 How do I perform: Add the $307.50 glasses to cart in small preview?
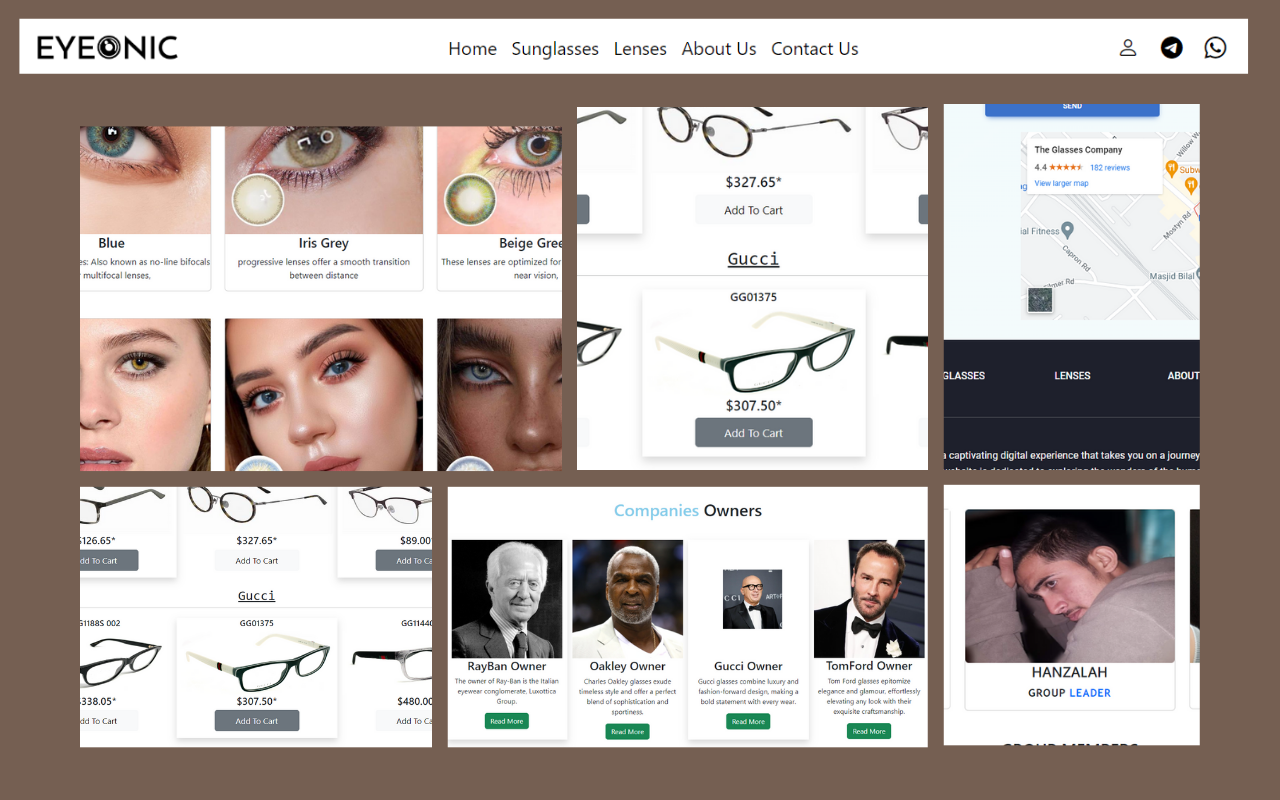[x=257, y=721]
